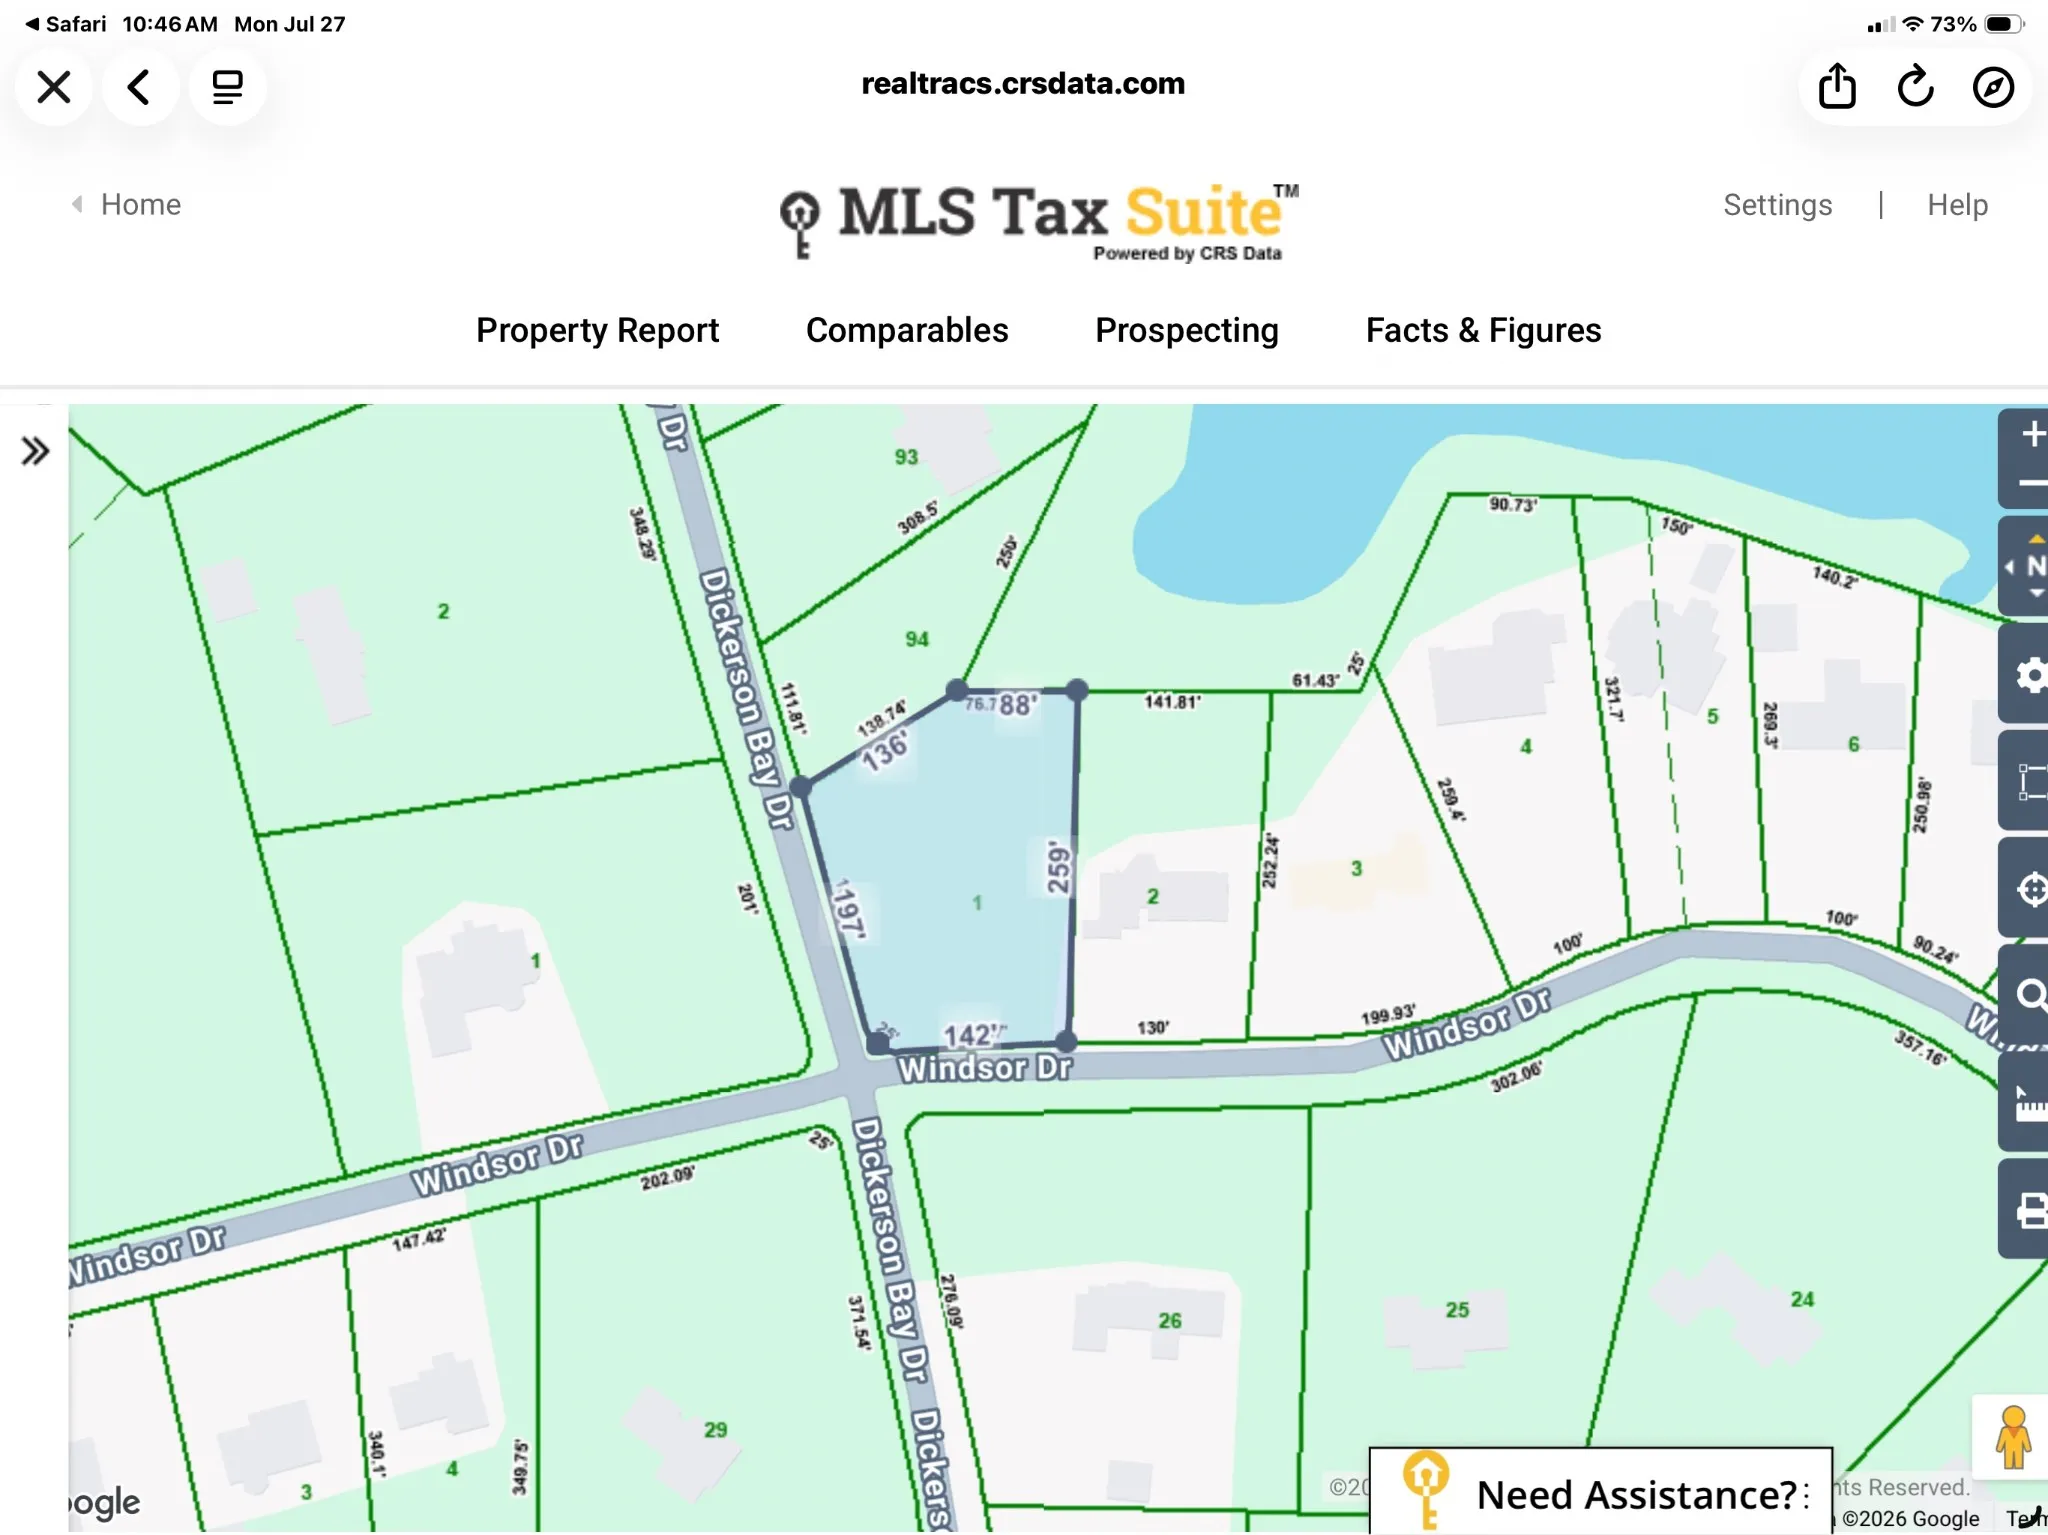Select the rectangle selection map tool
The width and height of the screenshot is (2048, 1535).
pos(2030,782)
